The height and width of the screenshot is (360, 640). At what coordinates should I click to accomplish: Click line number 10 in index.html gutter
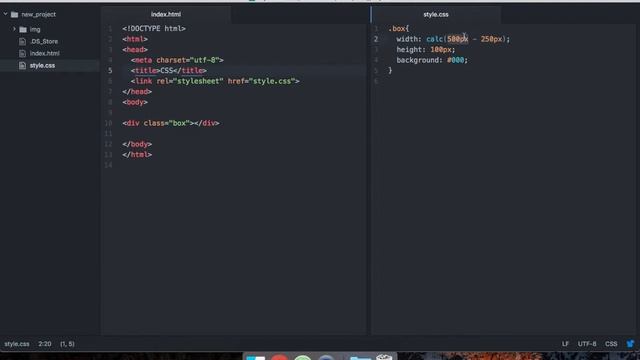click(108, 123)
